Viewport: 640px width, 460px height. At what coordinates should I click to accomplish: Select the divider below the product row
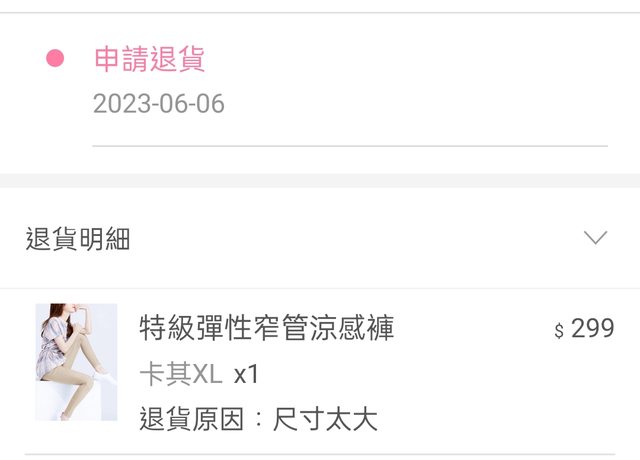[320, 454]
